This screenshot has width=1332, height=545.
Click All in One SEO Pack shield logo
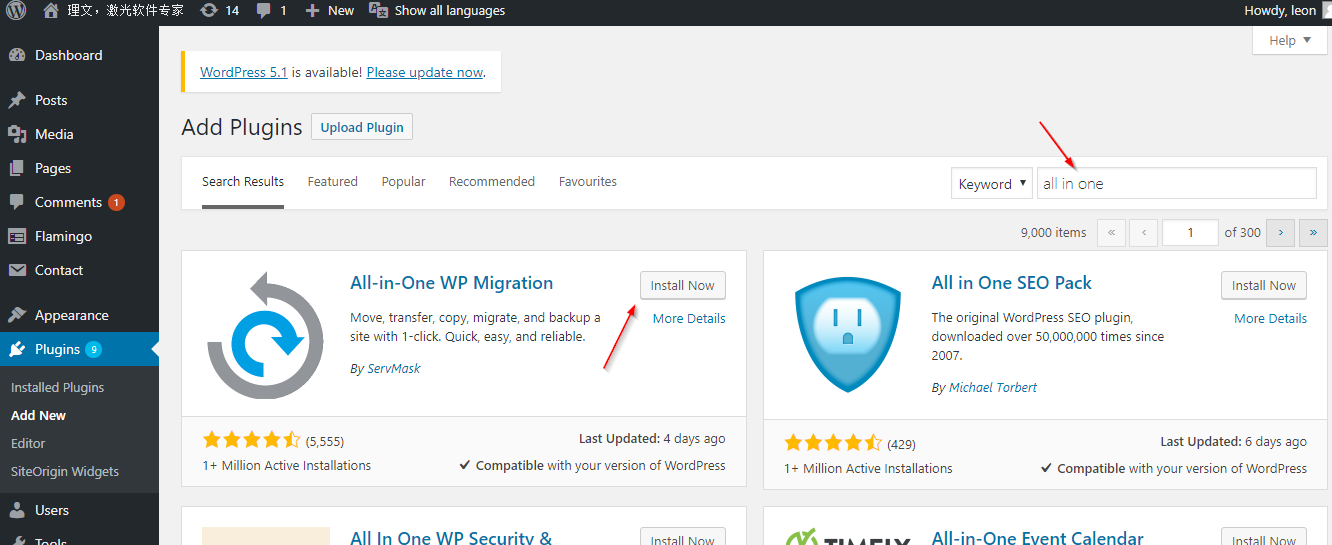pyautogui.click(x=847, y=333)
